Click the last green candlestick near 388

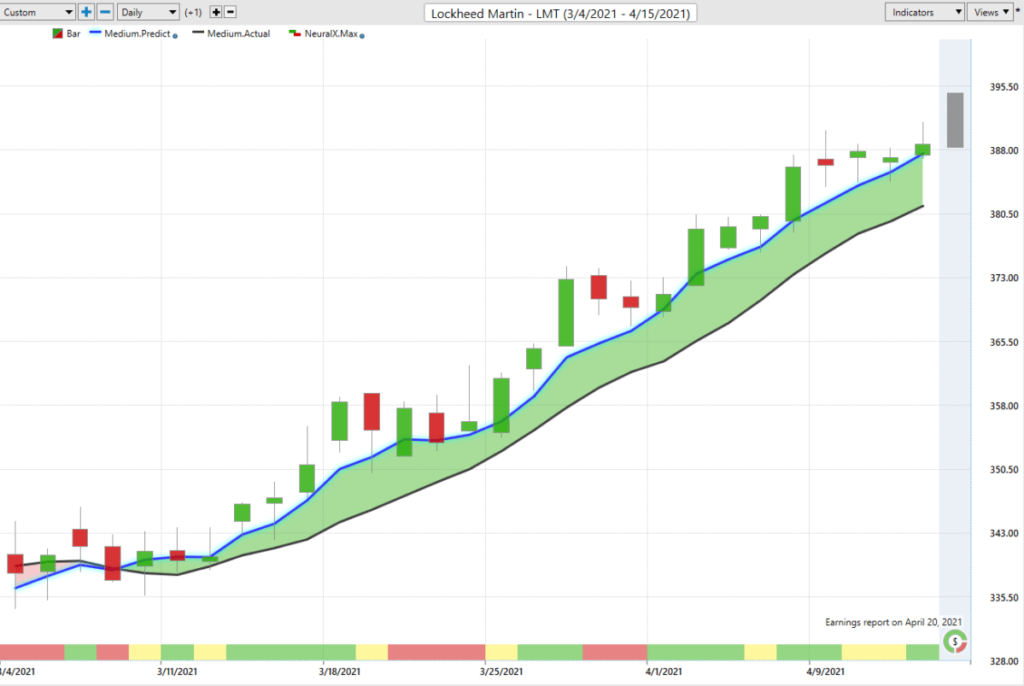coord(923,150)
